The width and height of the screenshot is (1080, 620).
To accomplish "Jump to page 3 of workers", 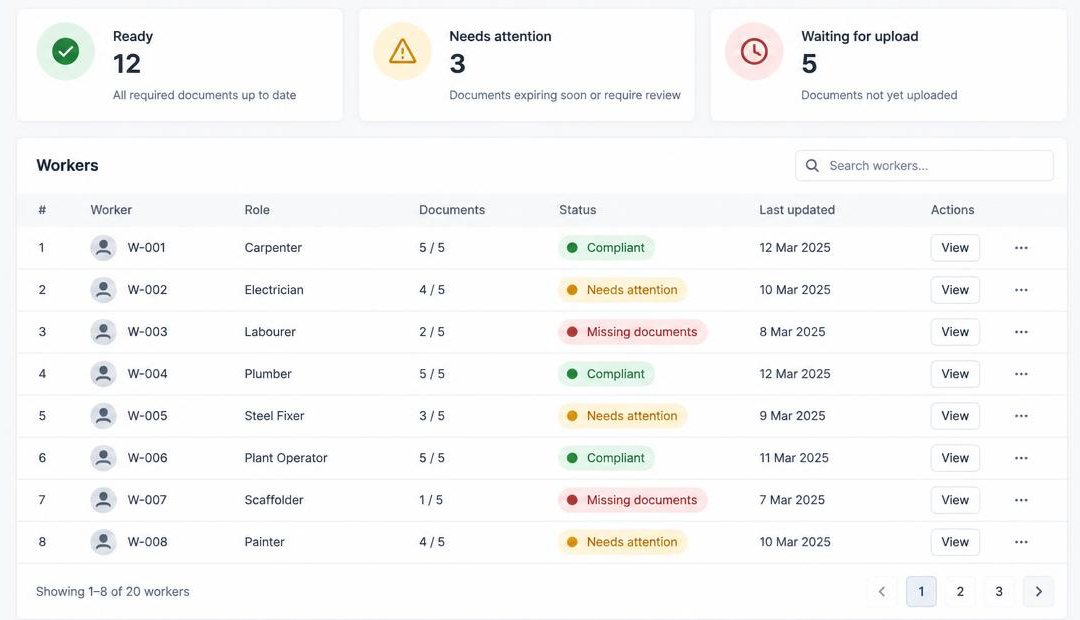I will pos(999,592).
